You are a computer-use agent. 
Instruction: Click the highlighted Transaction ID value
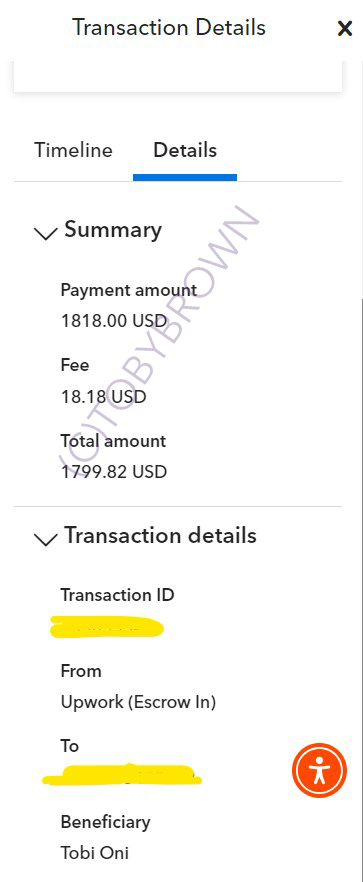click(106, 627)
